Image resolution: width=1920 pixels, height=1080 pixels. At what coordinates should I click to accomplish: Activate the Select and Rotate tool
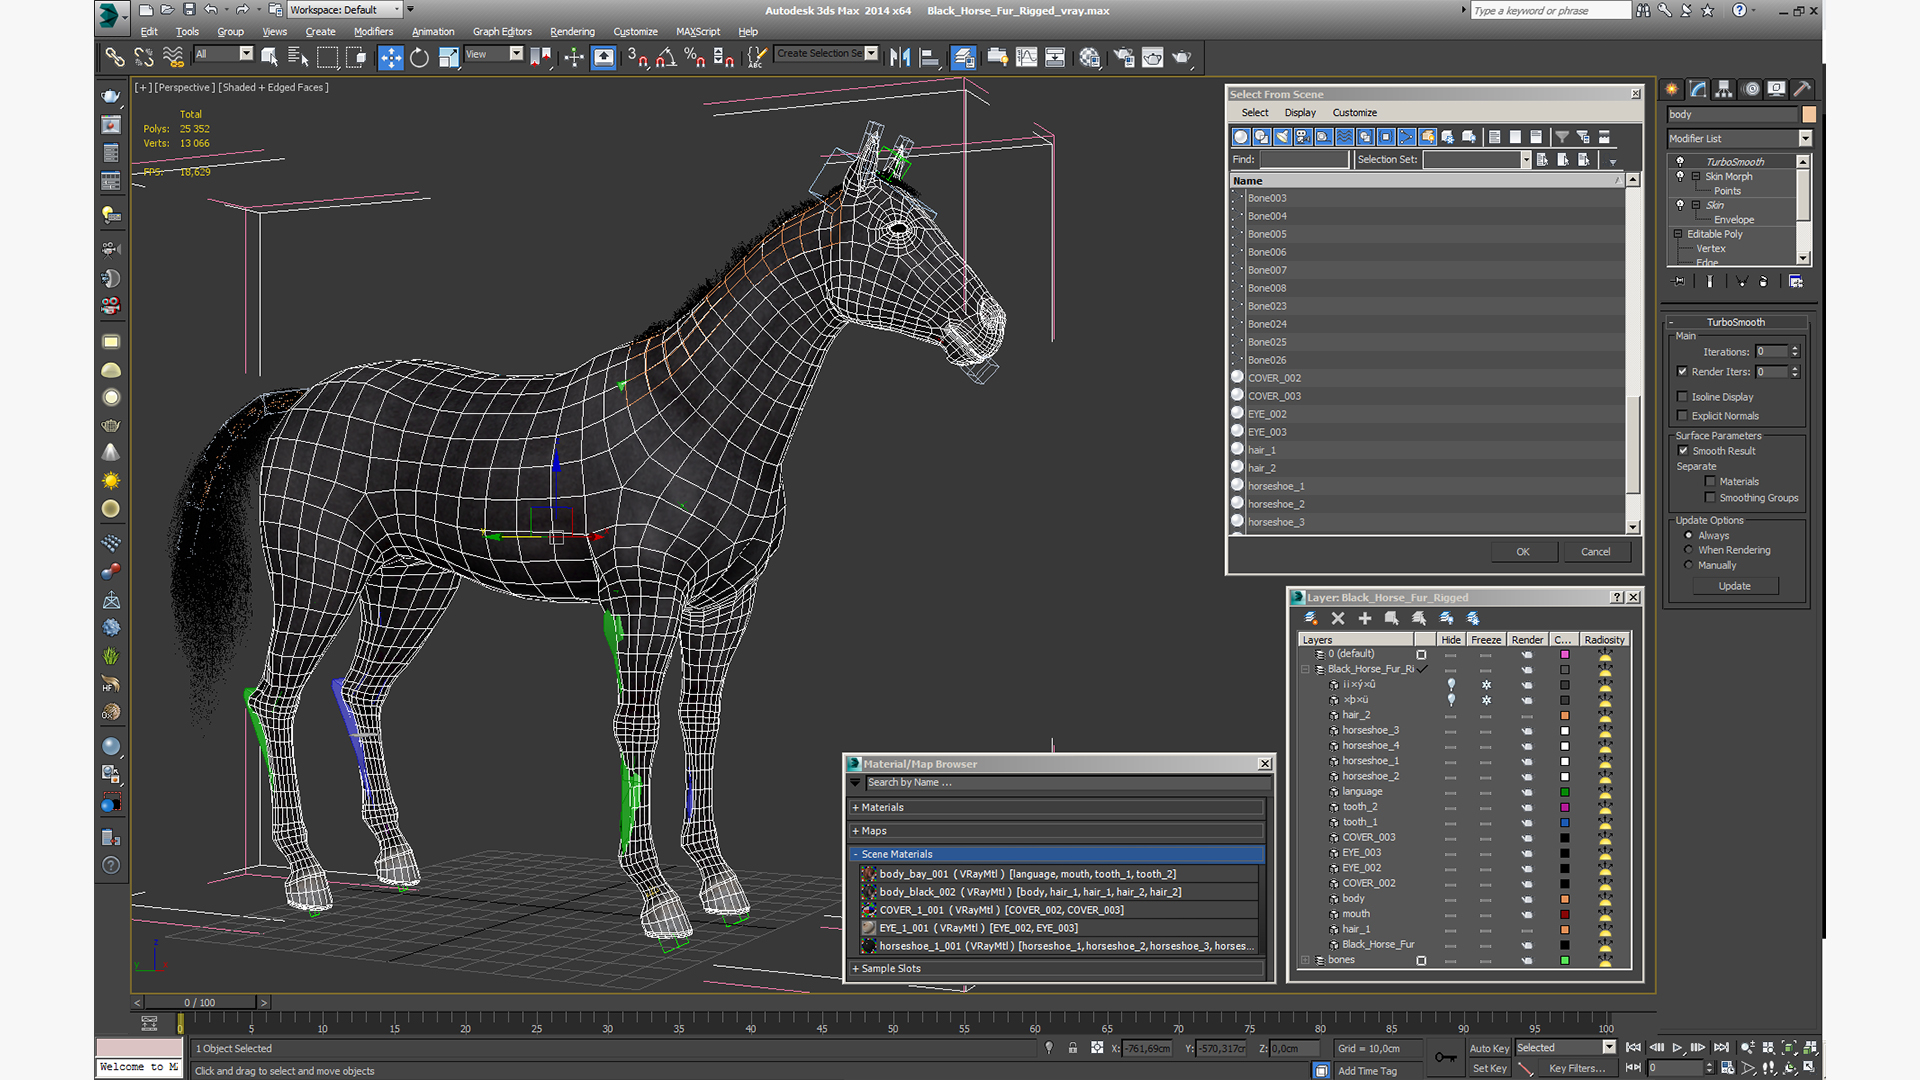coord(419,57)
